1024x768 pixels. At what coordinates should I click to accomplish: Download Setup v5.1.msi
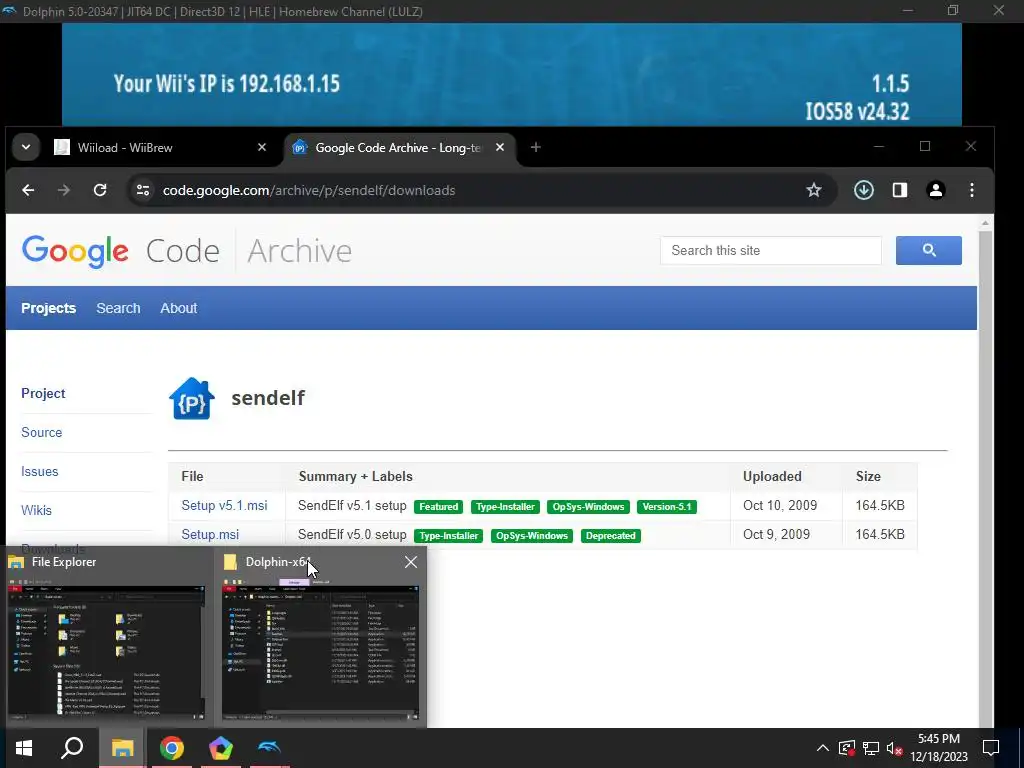pos(224,505)
